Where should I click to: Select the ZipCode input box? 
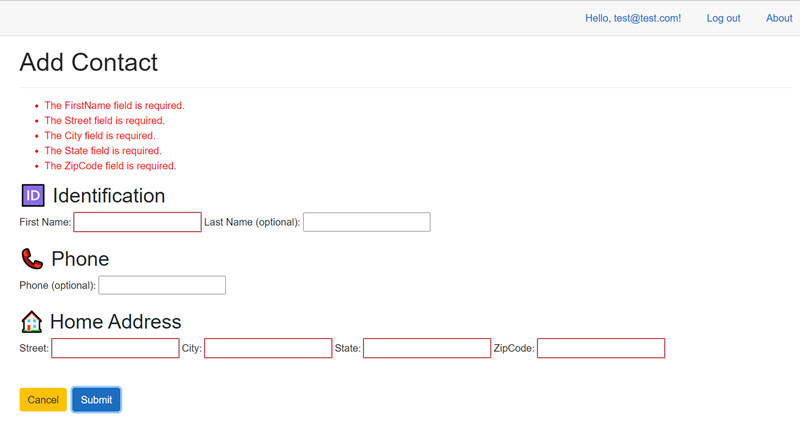pos(600,348)
